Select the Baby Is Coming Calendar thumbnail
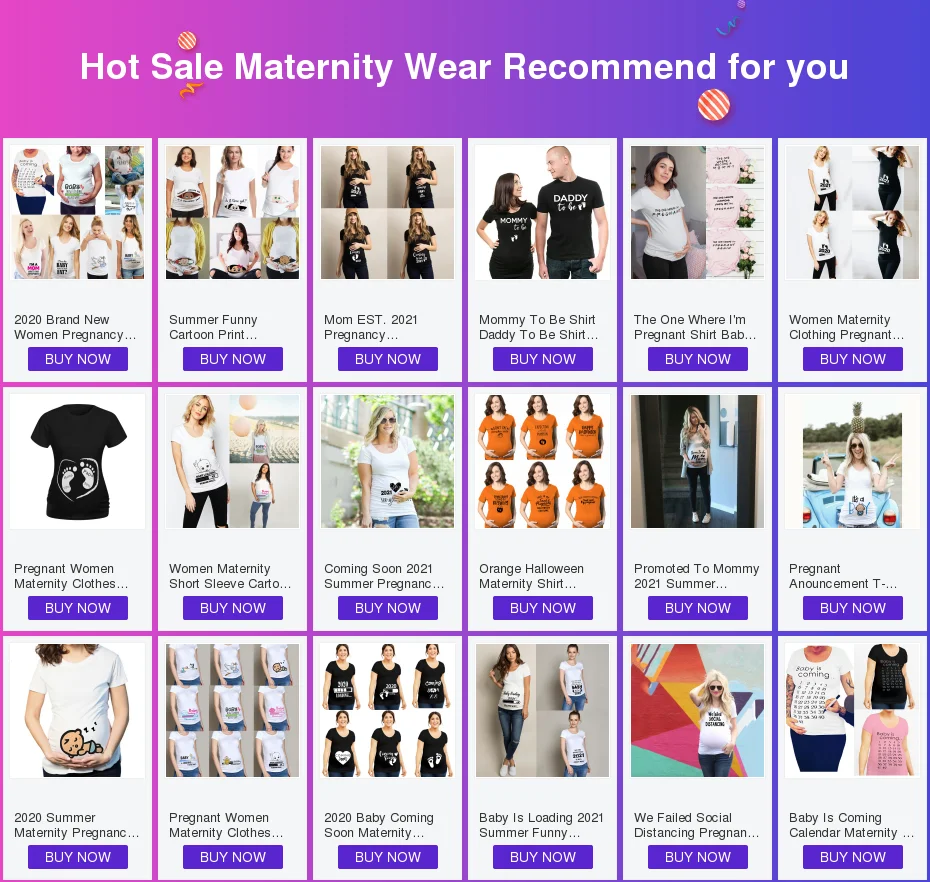930x882 pixels. (852, 711)
